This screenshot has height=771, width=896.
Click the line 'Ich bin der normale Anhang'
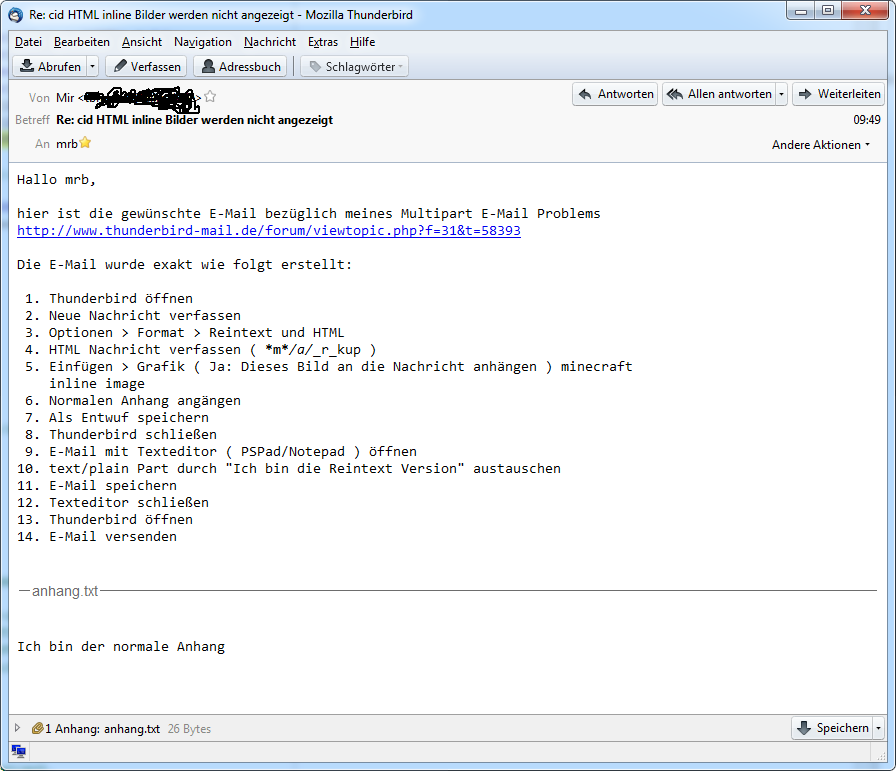point(121,646)
